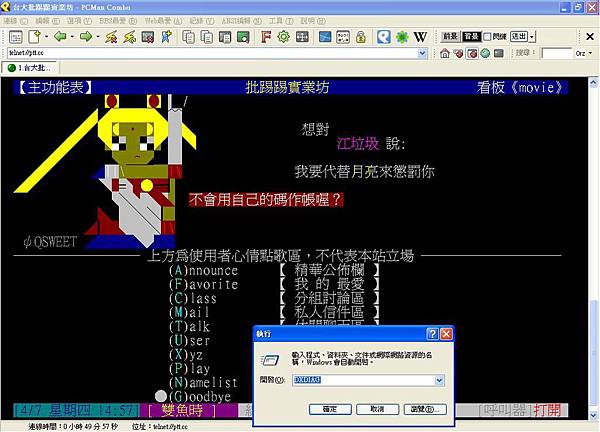Screen dimensions: 600x432
Task: Open the 送出 dropdown arrow
Action: (532, 37)
